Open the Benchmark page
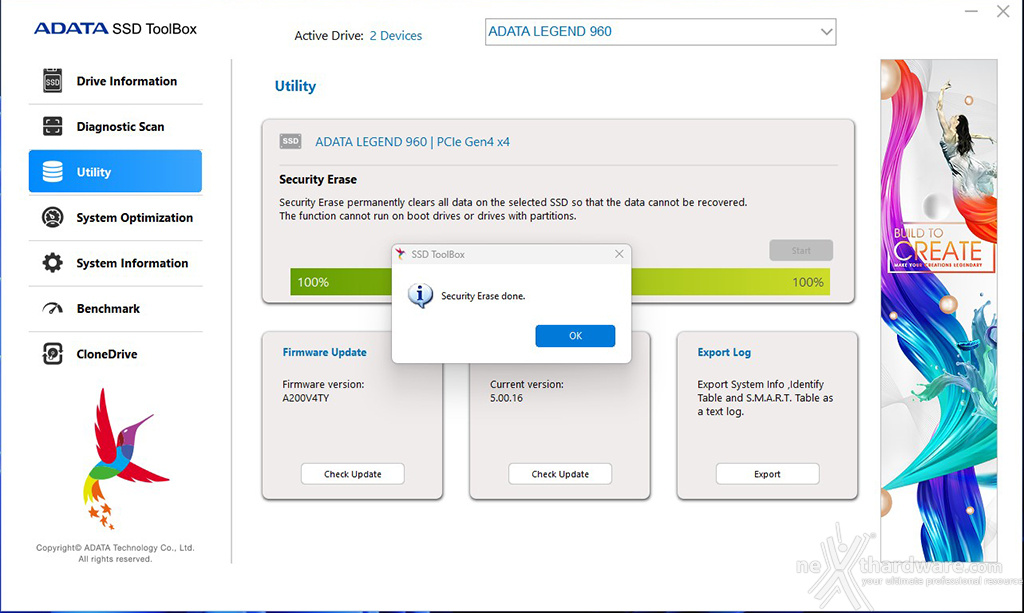 tap(116, 309)
